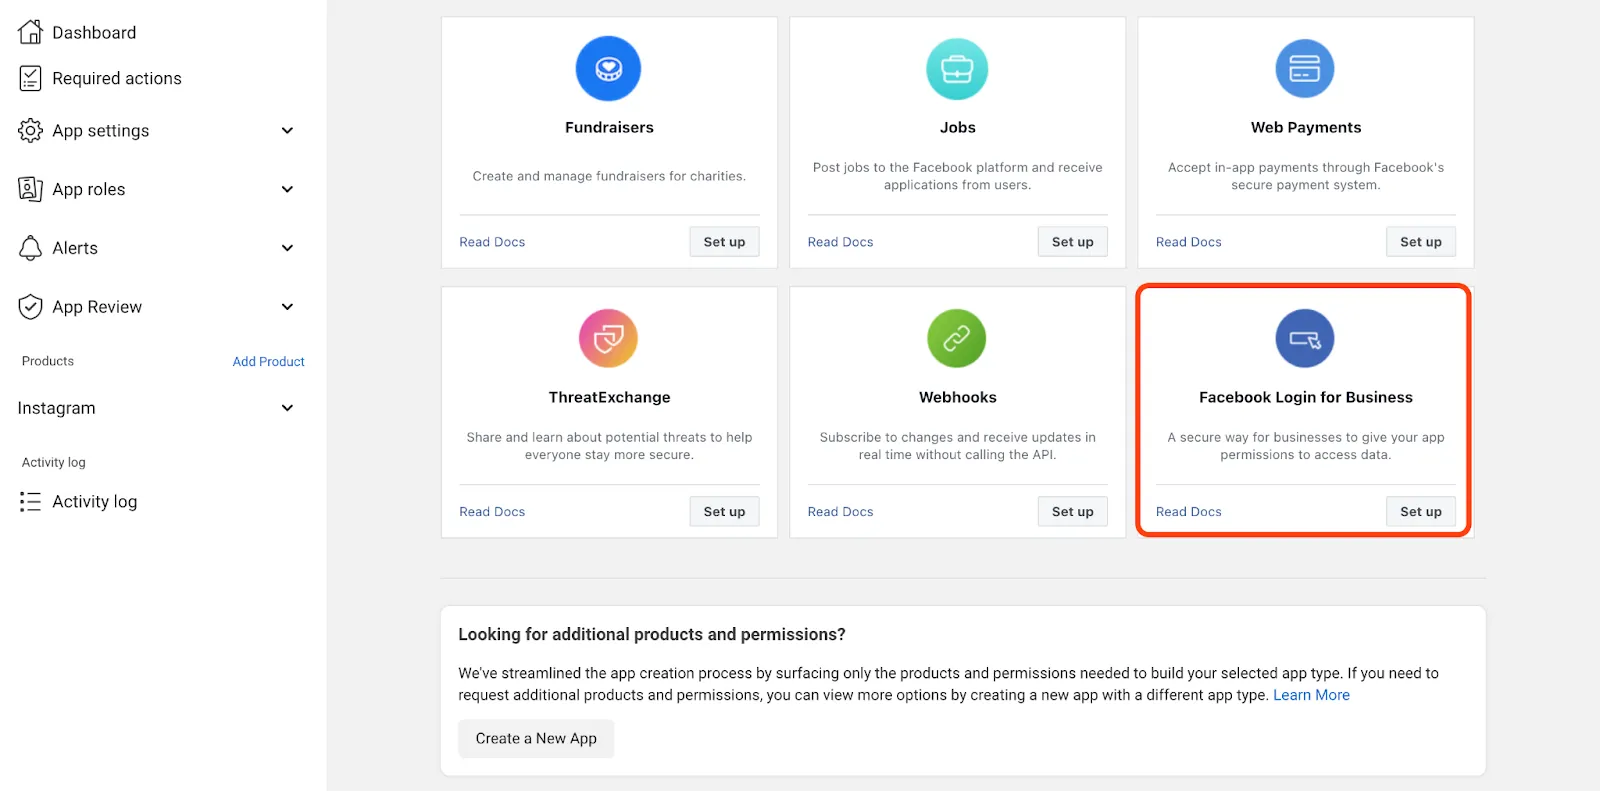This screenshot has width=1600, height=791.
Task: Click the Required actions checklist icon
Action: tap(30, 78)
